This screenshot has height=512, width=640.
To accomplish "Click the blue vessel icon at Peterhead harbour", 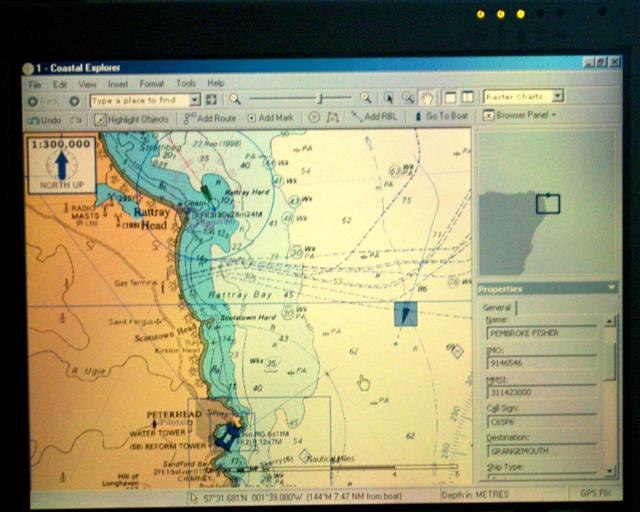I will point(228,437).
